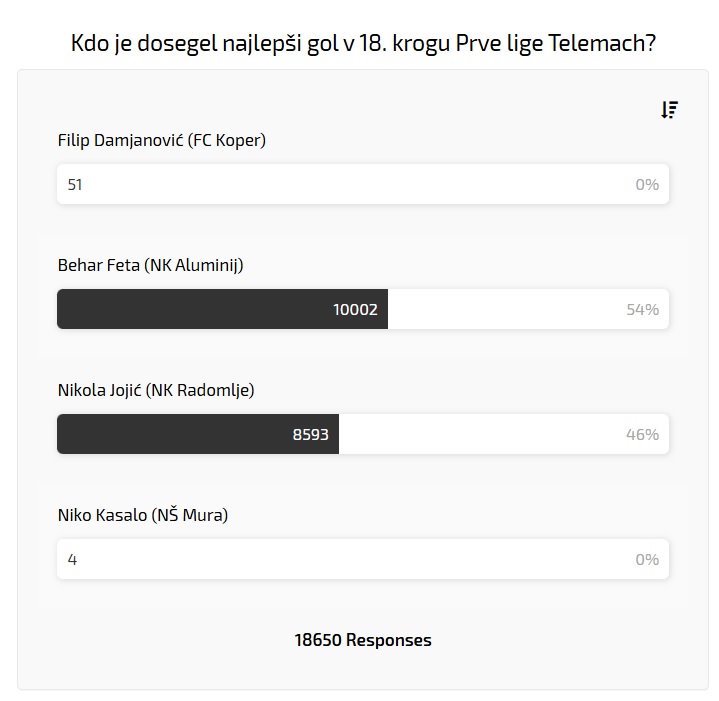Select Filip Damjanović (FC Koper) option label
Image resolution: width=719 pixels, height=701 pixels.
coord(162,141)
